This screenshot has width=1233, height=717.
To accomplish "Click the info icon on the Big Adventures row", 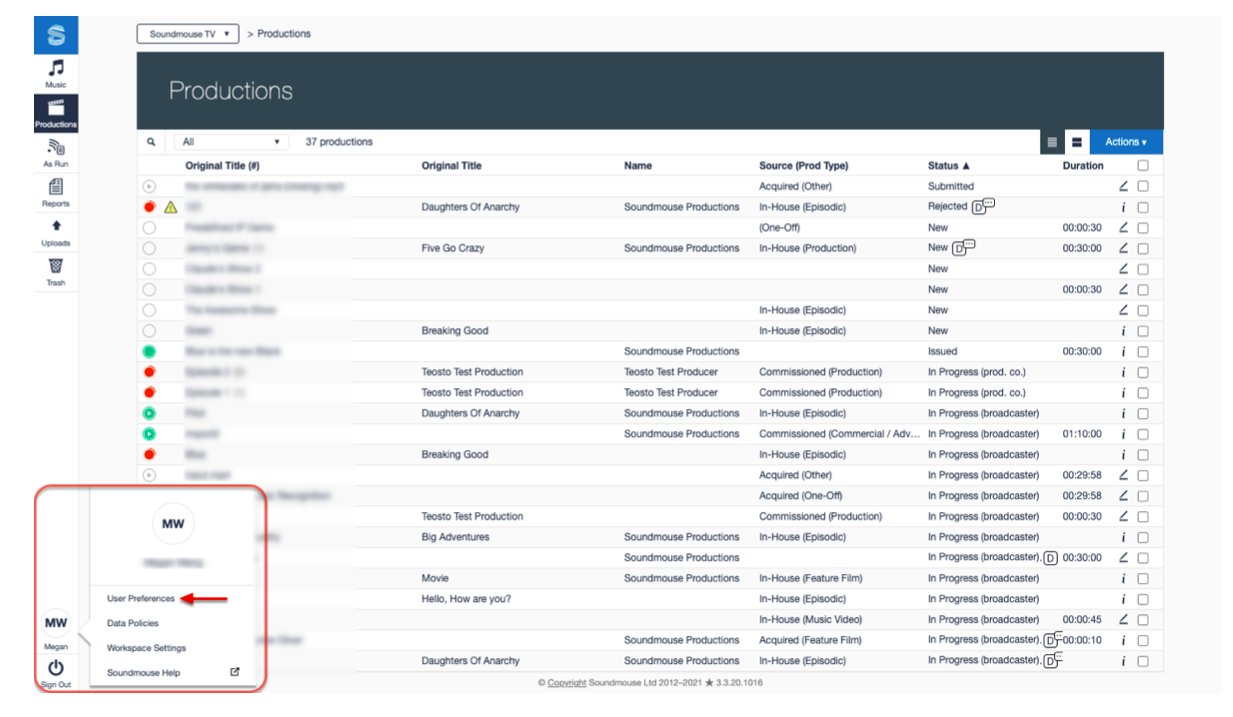I will coord(1123,537).
